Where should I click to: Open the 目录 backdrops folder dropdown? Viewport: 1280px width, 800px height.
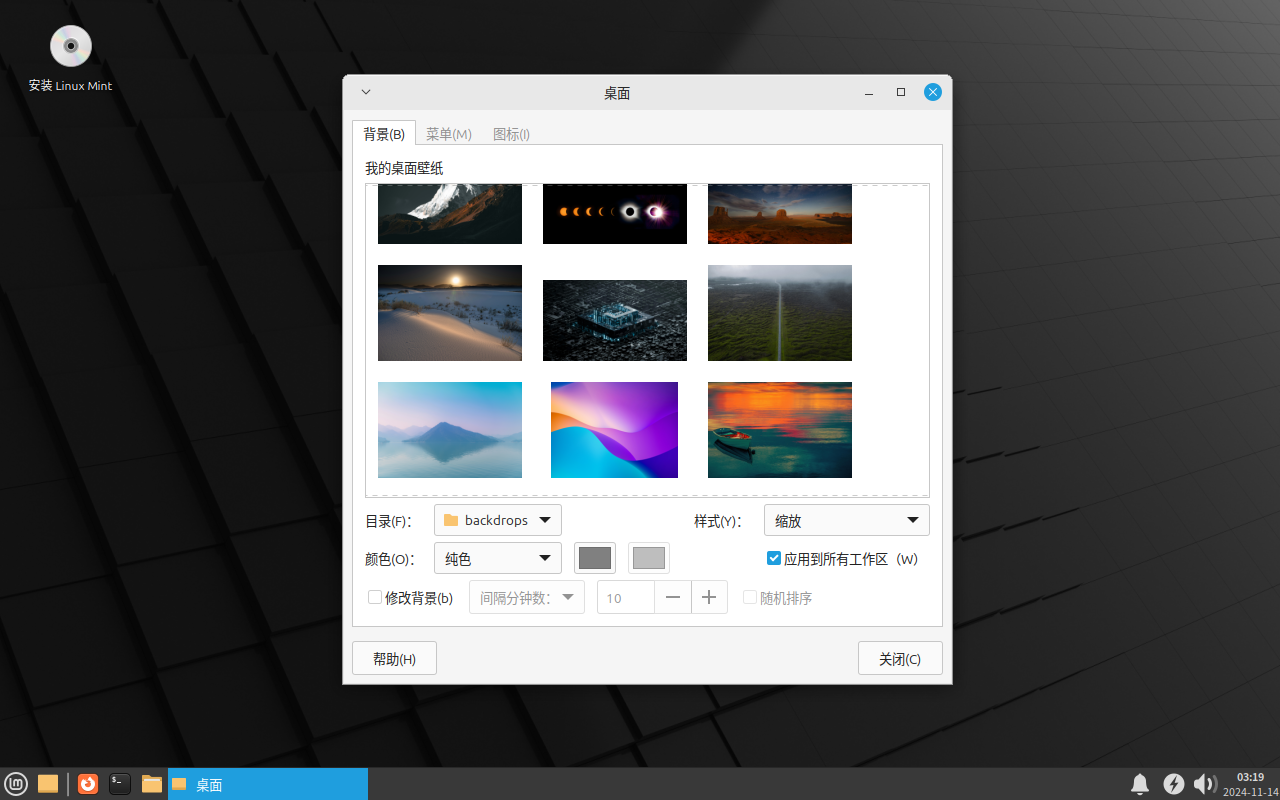click(x=498, y=520)
